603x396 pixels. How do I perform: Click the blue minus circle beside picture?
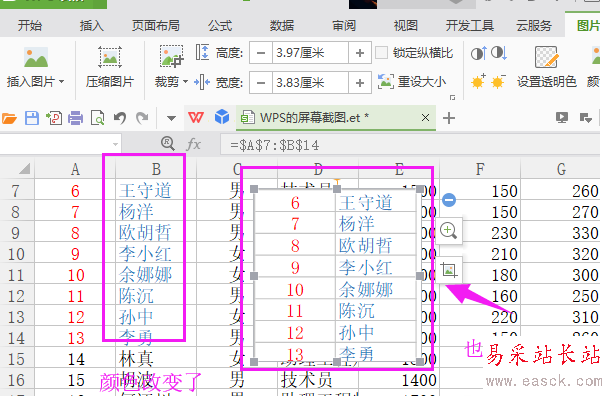click(449, 200)
